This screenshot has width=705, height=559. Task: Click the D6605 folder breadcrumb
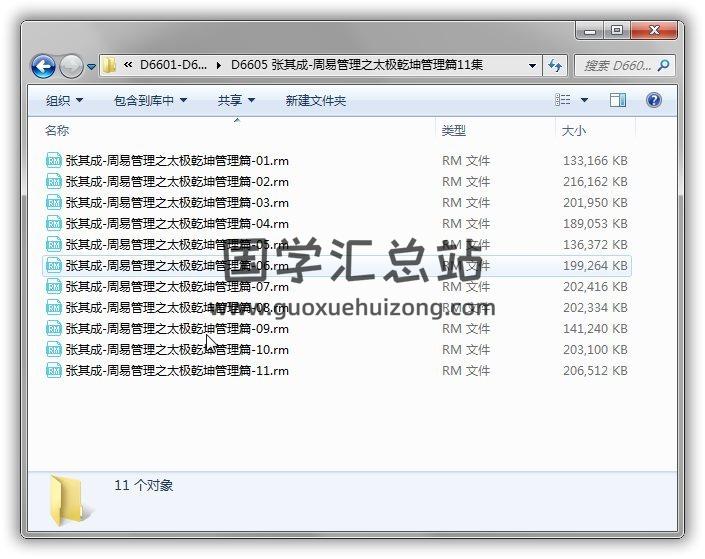[357, 65]
